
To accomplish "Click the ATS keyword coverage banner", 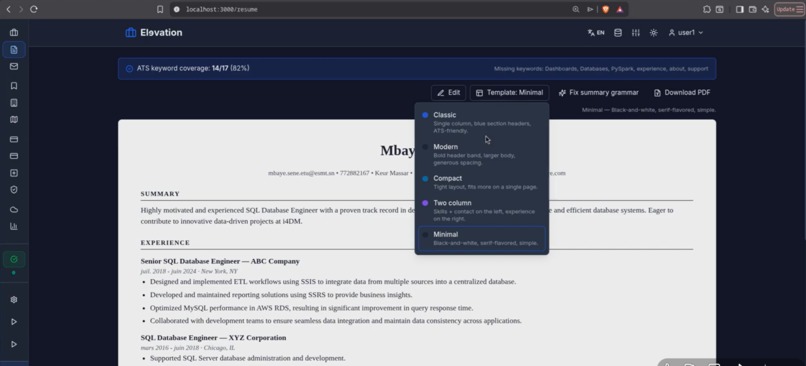I will (417, 68).
